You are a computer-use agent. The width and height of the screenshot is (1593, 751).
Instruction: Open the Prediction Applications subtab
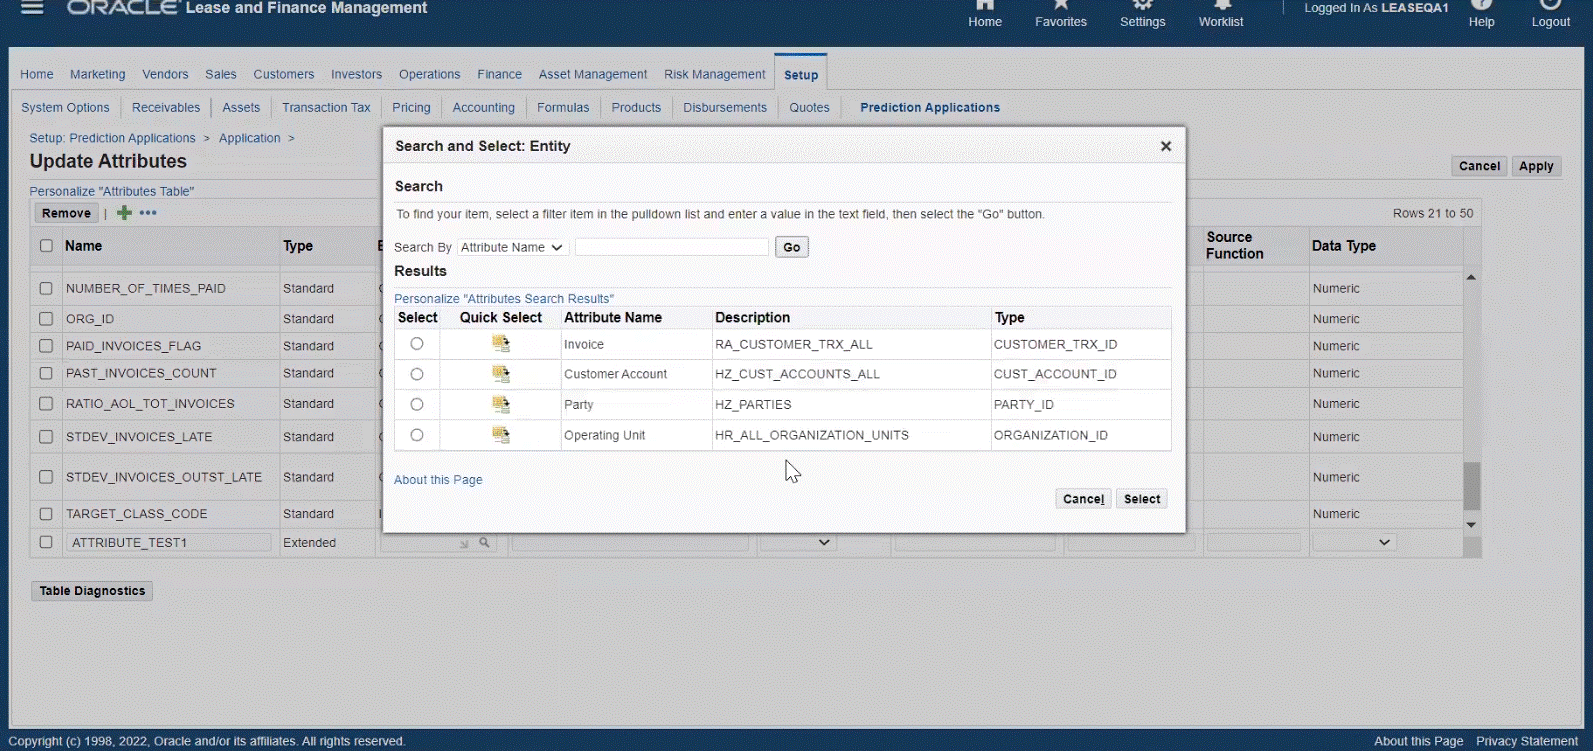(930, 107)
